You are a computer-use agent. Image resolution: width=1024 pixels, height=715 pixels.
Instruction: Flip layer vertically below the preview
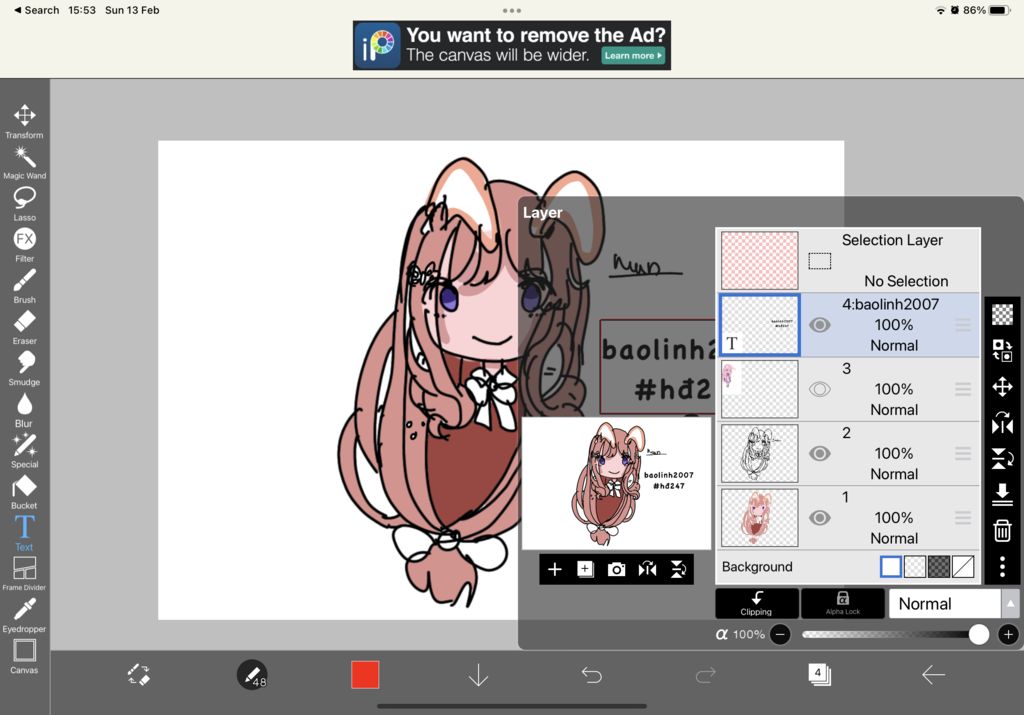678,569
